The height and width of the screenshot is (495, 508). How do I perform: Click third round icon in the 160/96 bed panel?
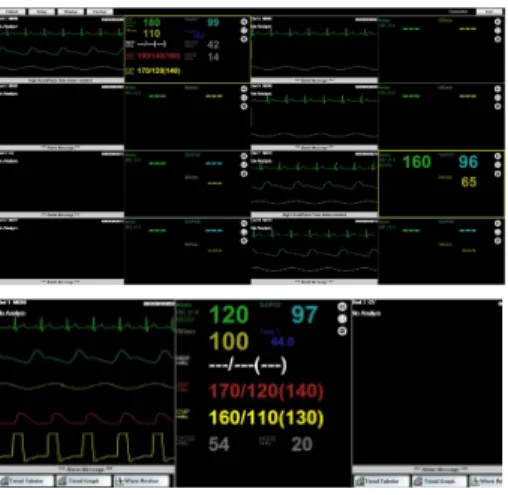pyautogui.click(x=498, y=174)
